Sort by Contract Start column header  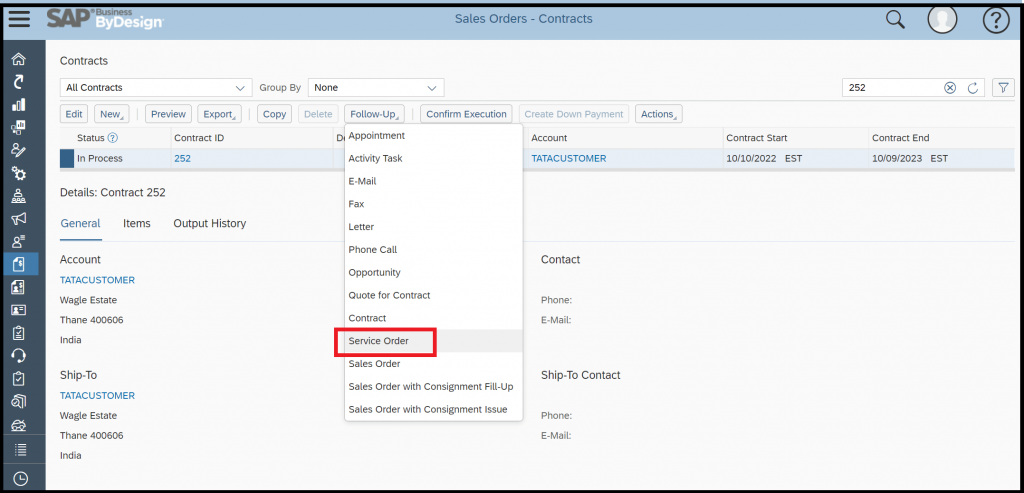757,138
